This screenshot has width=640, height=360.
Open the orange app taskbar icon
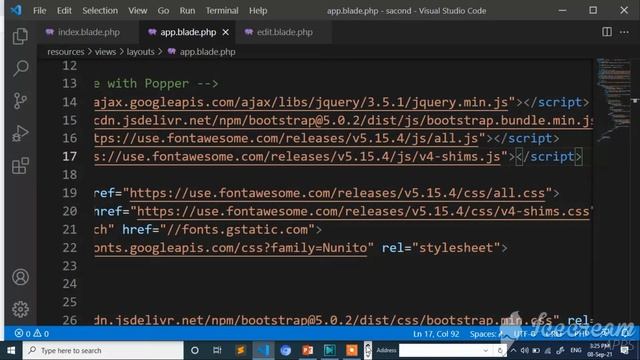pos(351,350)
